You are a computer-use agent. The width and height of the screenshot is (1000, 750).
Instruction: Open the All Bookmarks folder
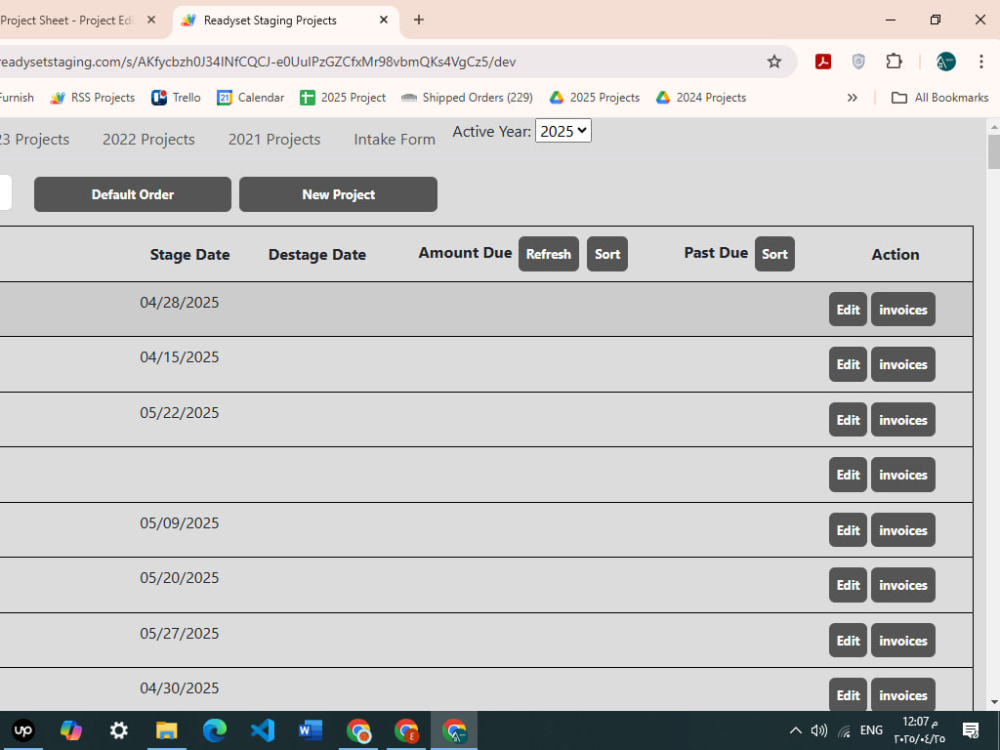click(x=939, y=98)
